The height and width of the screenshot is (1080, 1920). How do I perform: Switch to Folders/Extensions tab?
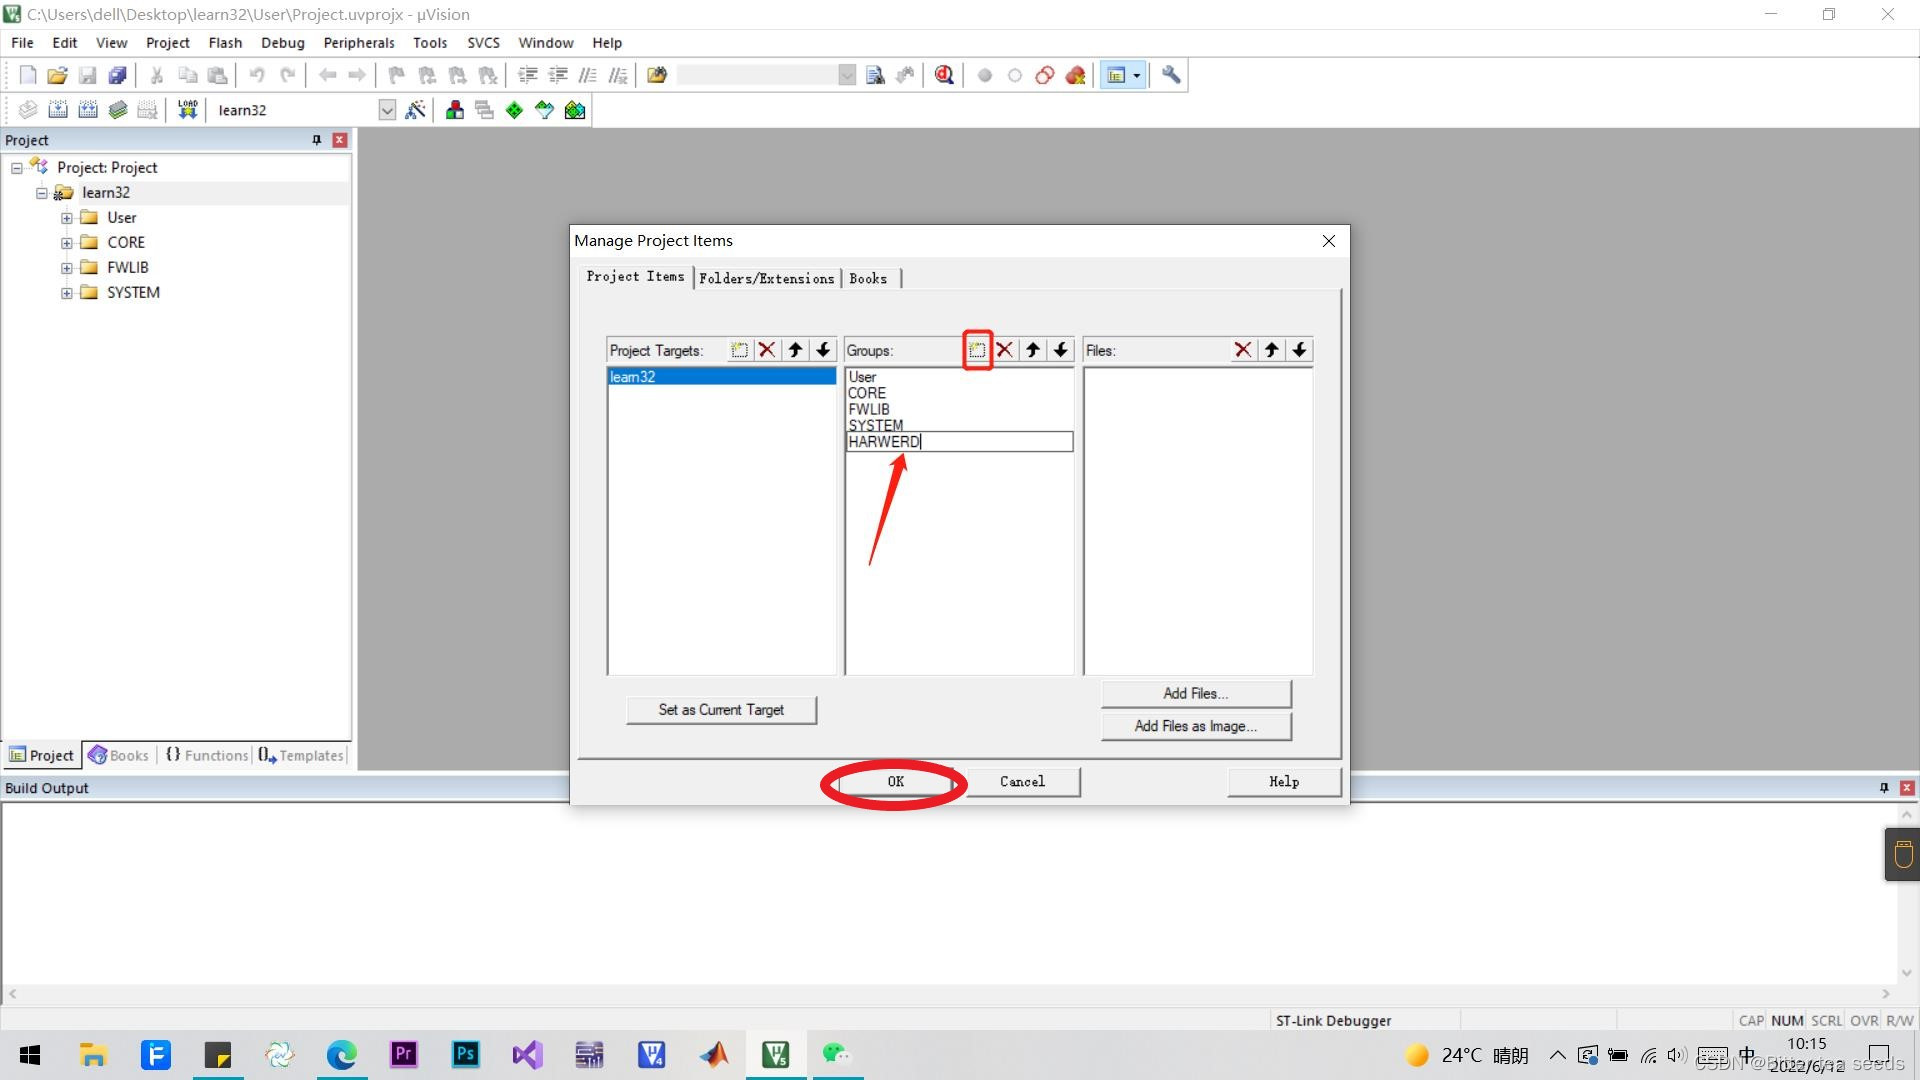coord(766,278)
